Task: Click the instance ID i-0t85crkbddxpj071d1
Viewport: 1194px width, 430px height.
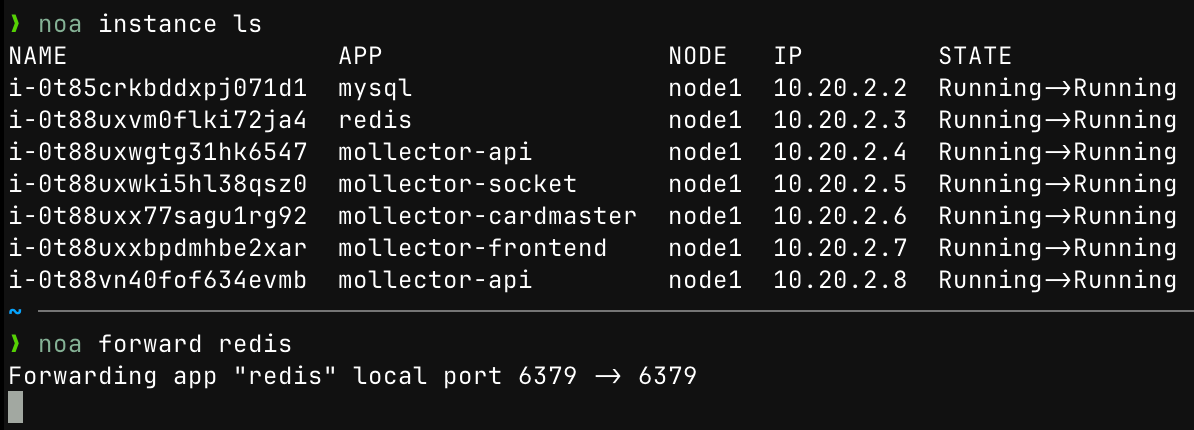Action: click(x=157, y=88)
